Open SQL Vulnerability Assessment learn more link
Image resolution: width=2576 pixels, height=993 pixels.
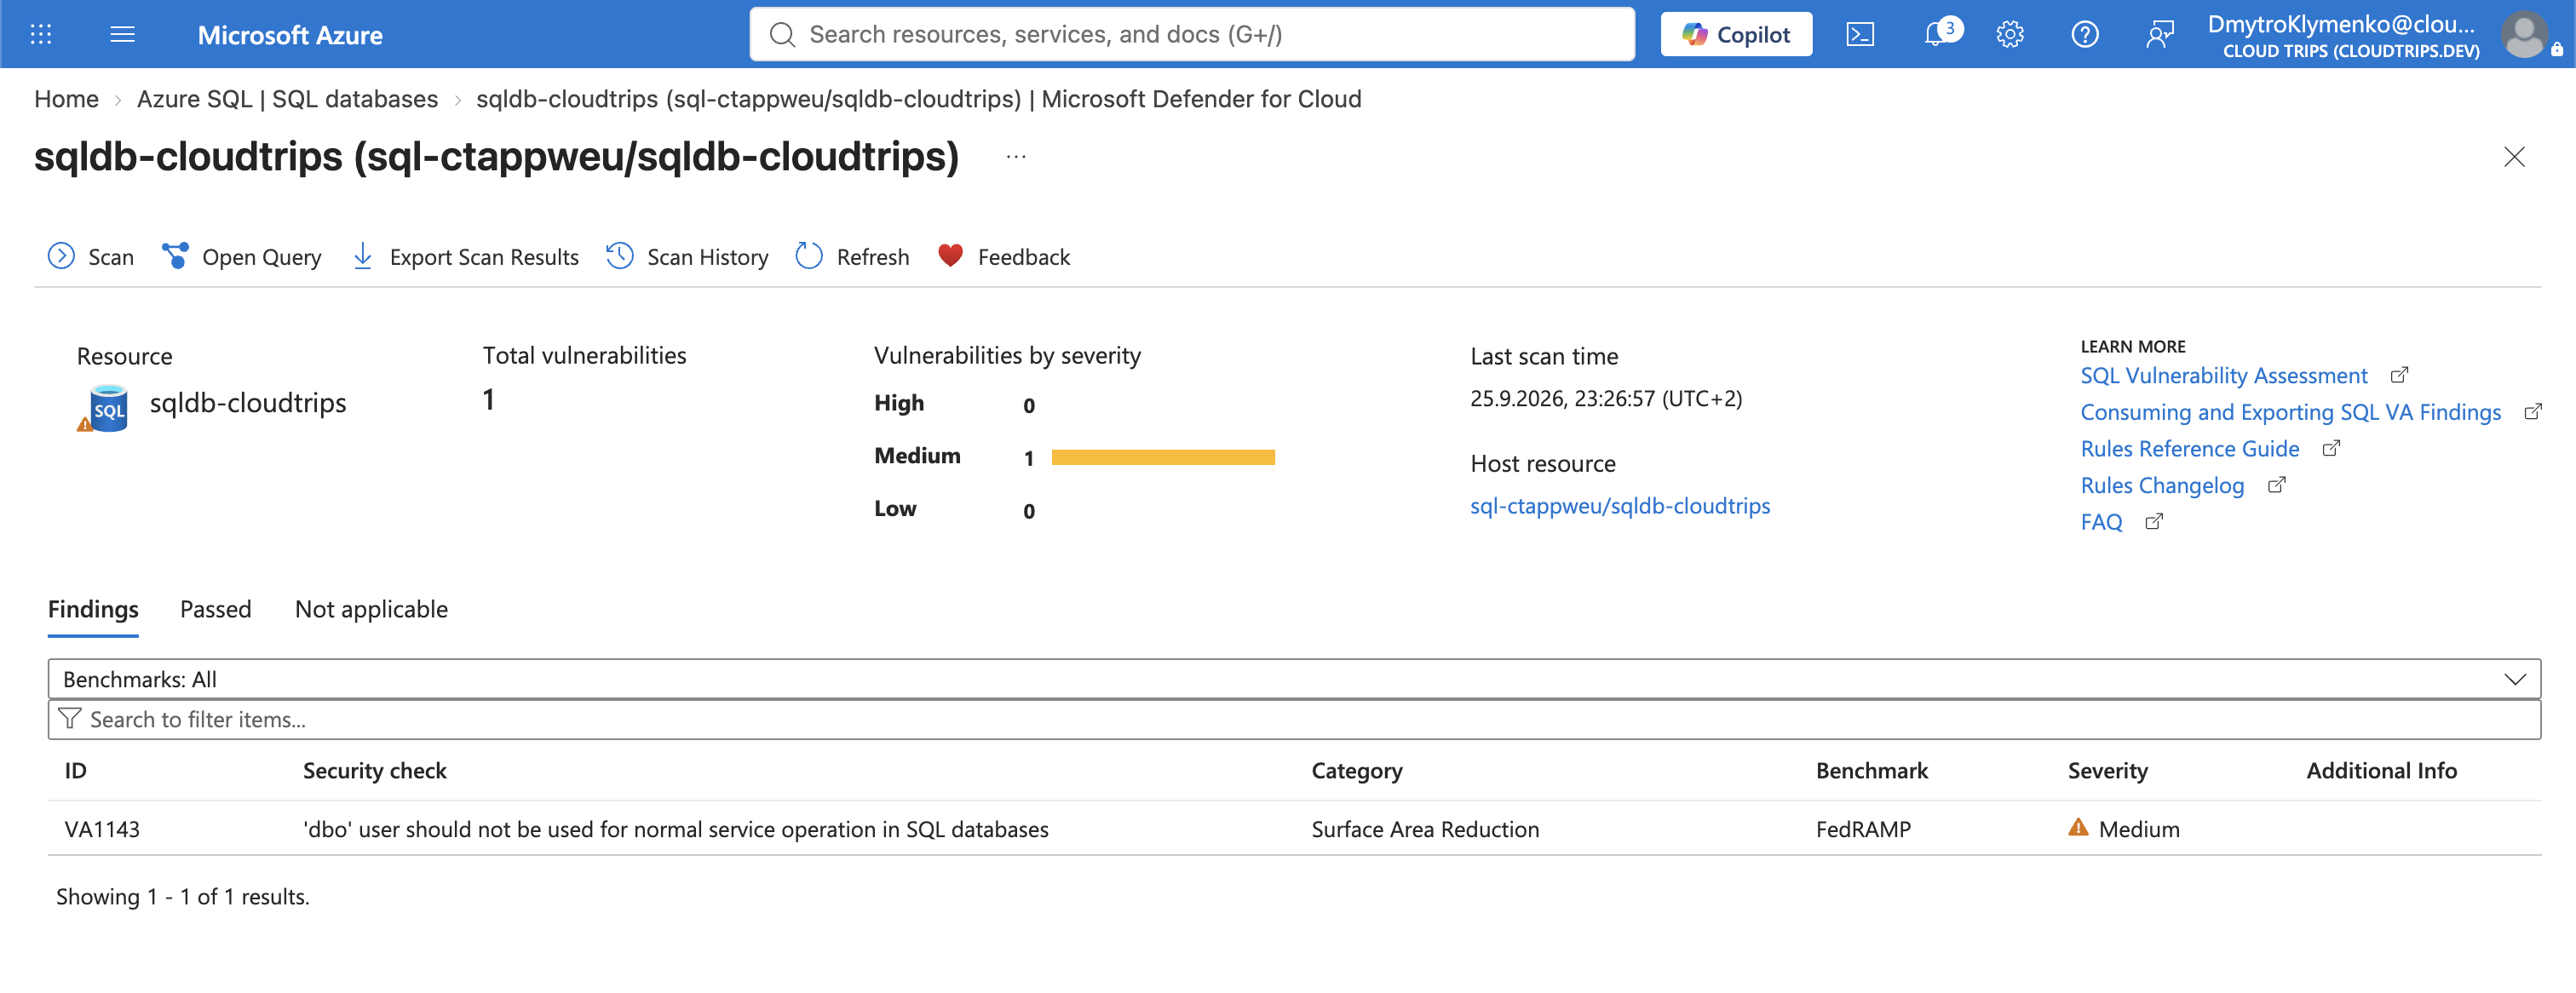(2224, 376)
